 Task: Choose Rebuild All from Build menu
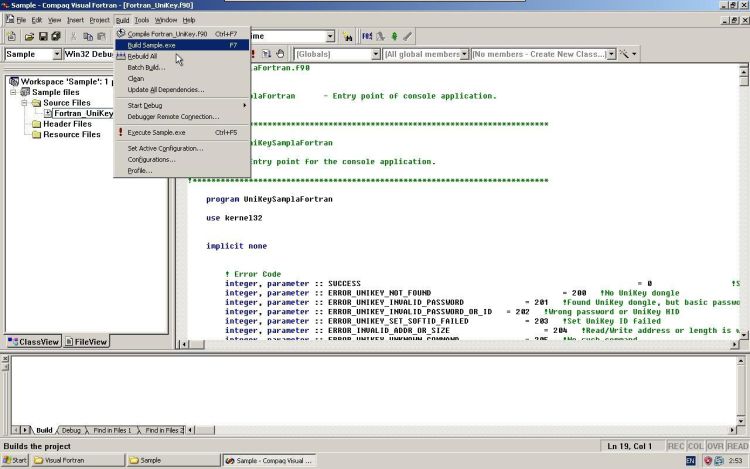coord(182,56)
